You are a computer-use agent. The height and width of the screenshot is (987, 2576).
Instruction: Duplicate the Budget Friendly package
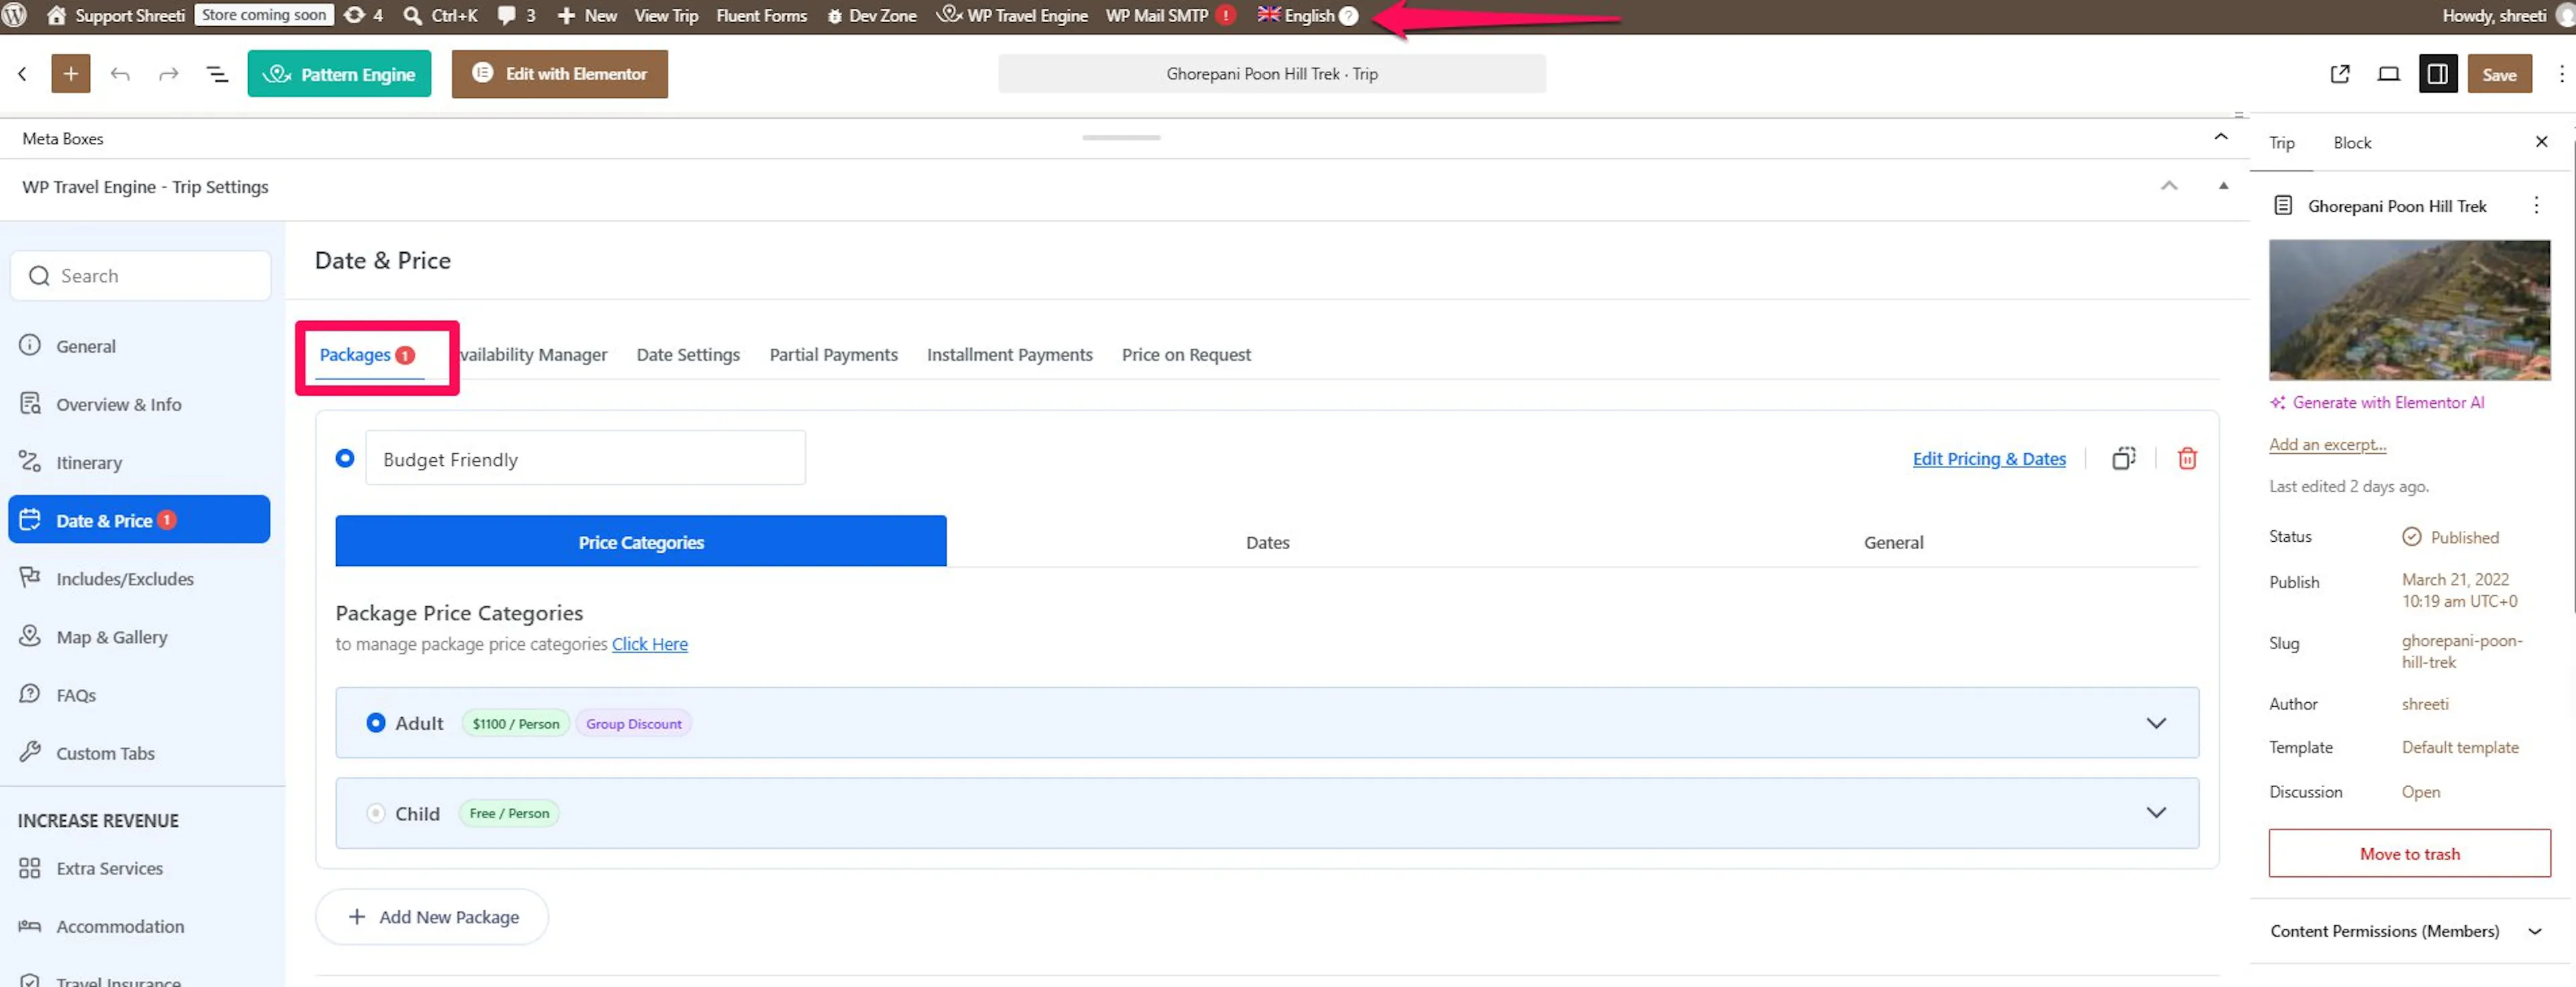point(2124,458)
